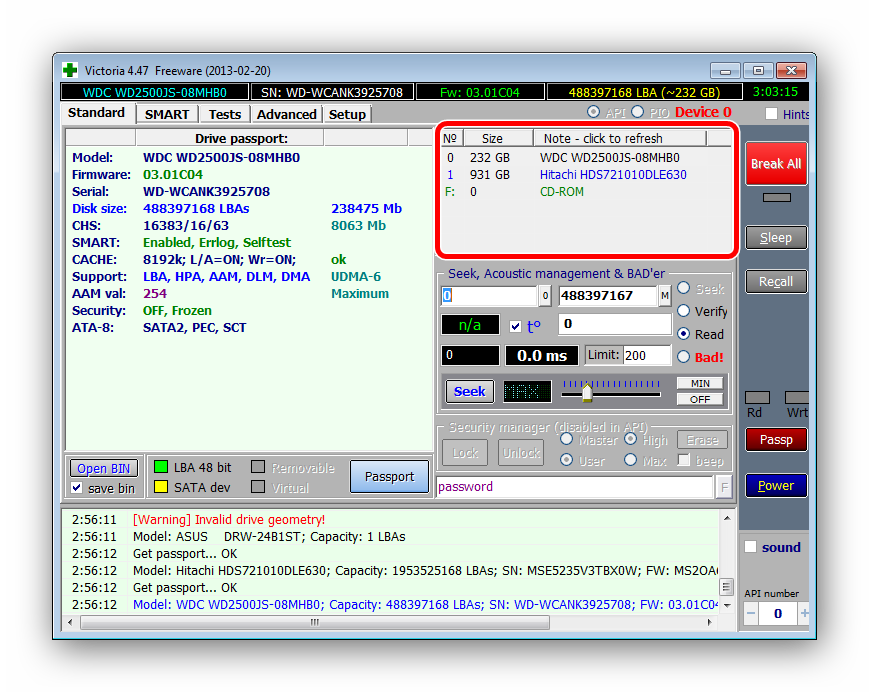Click the blue Power button

(775, 486)
